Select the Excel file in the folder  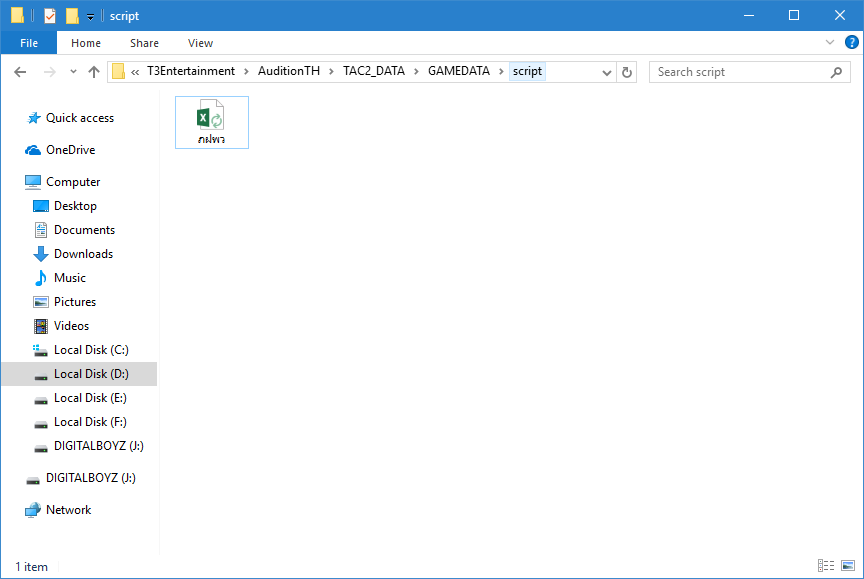(211, 122)
